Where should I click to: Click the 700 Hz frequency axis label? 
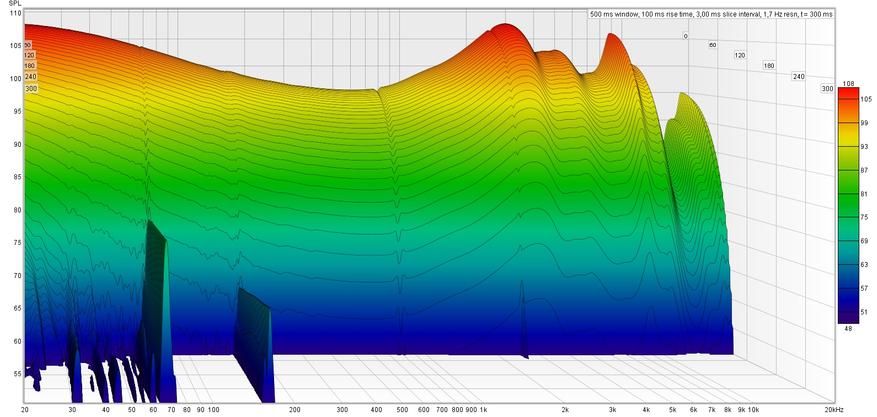coord(442,410)
